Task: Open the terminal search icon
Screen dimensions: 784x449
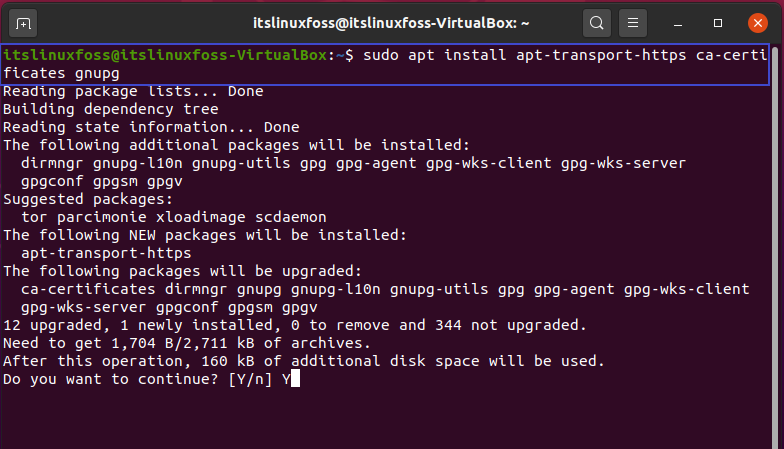Action: (596, 23)
